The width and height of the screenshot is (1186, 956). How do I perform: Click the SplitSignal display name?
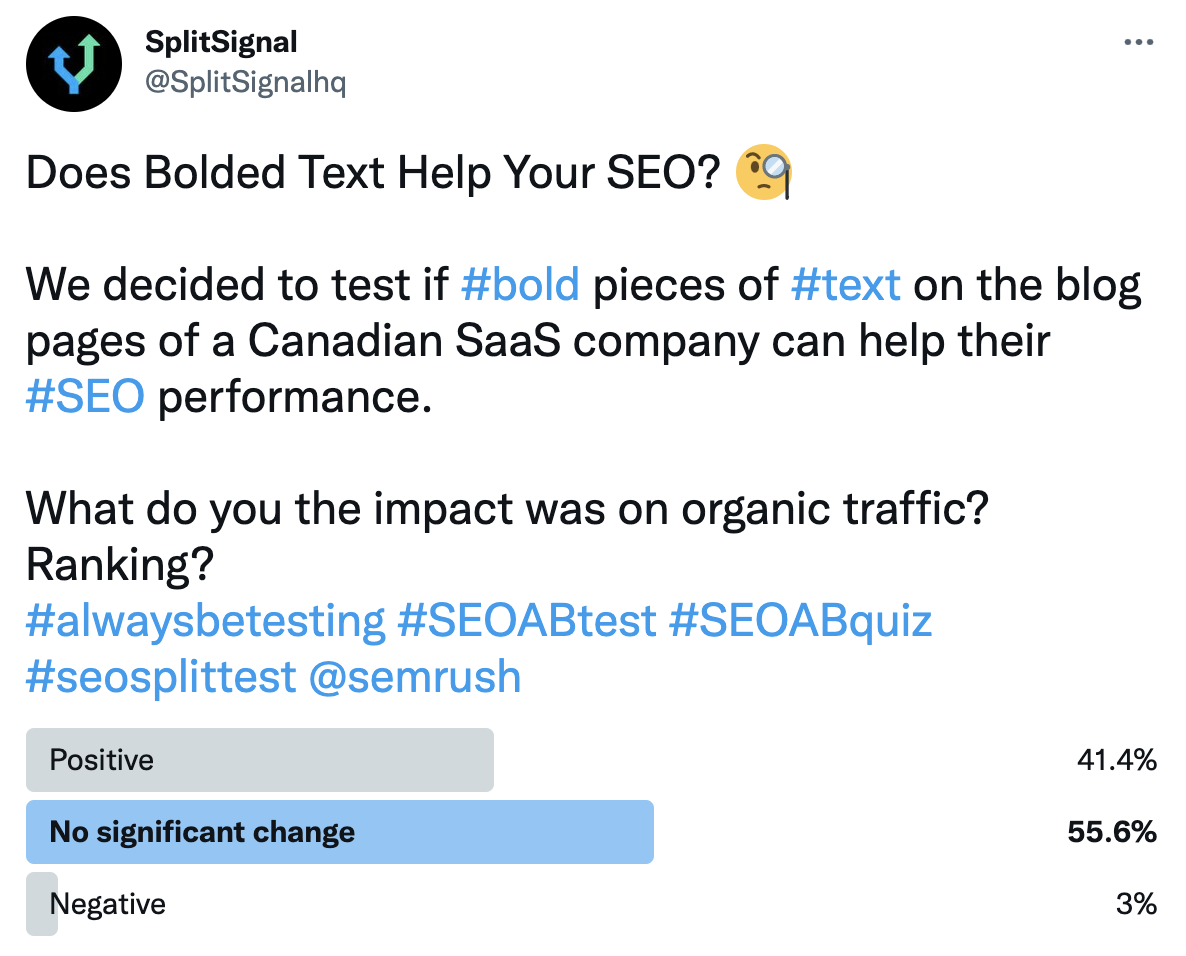click(x=221, y=42)
